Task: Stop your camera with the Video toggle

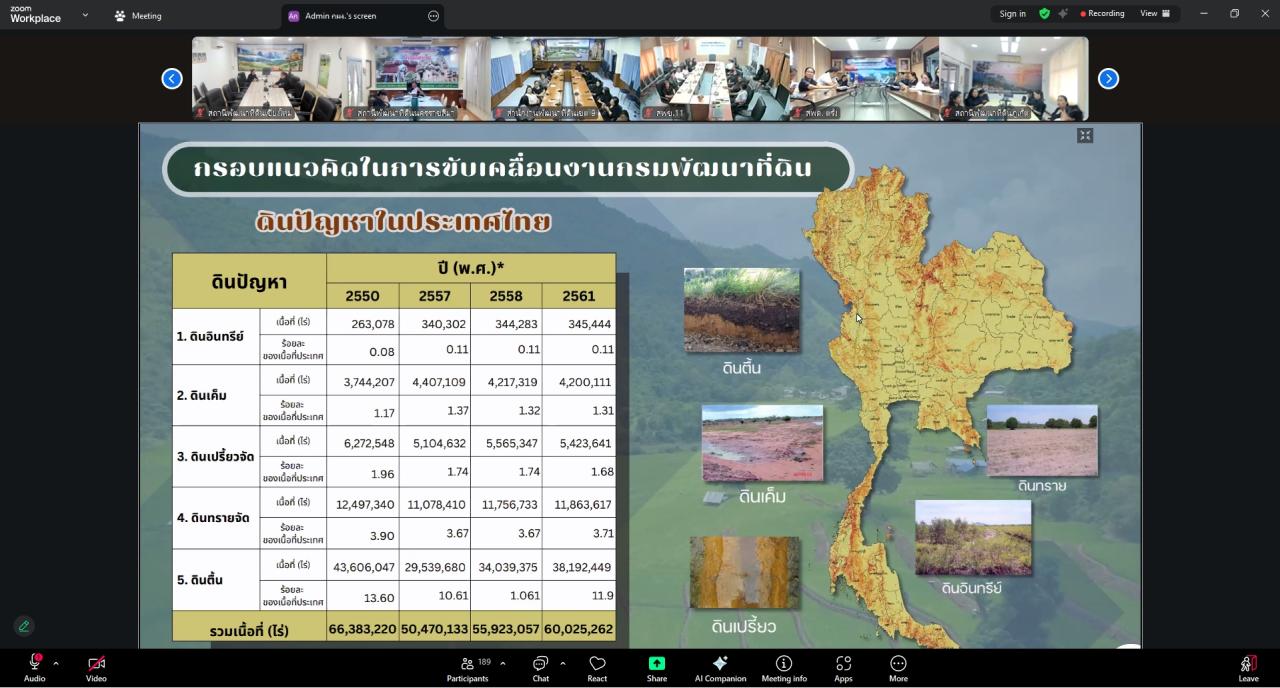Action: pos(95,662)
